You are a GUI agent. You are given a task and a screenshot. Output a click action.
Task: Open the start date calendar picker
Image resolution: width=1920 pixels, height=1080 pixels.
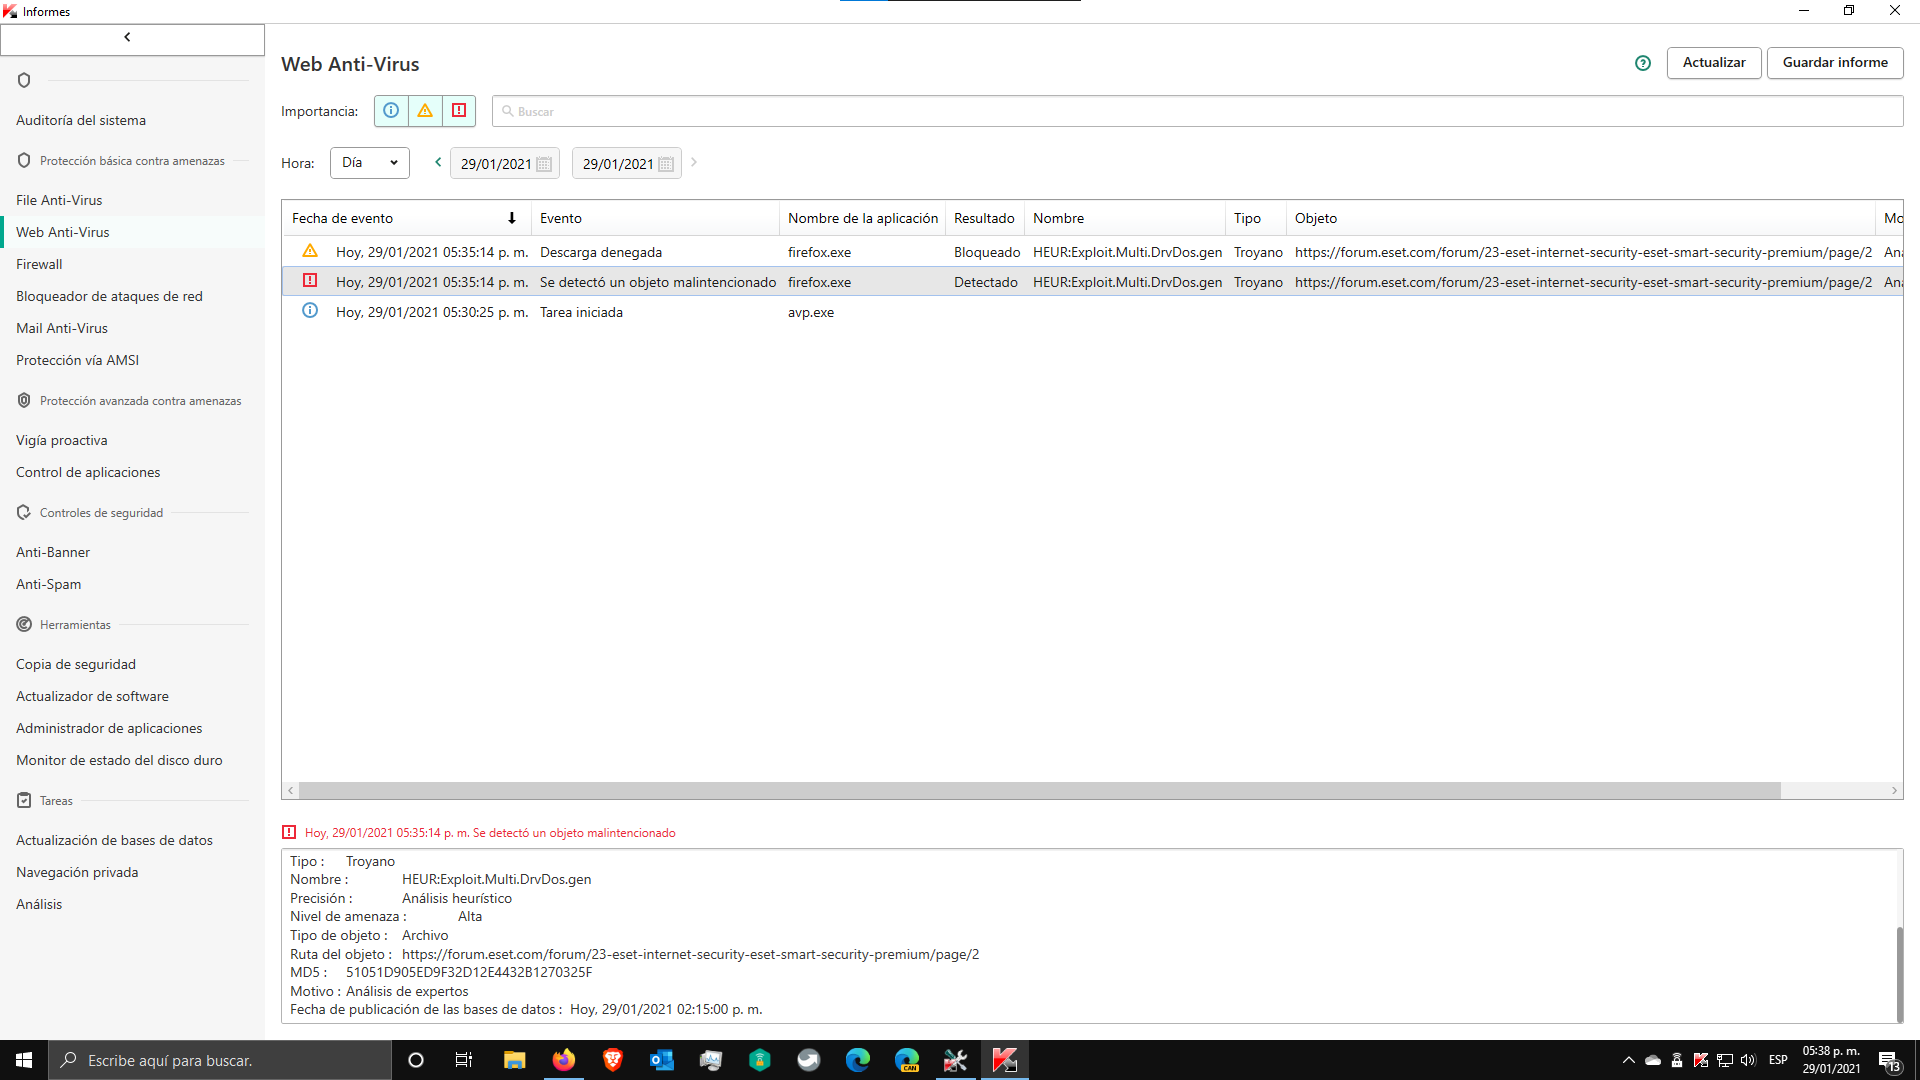[x=544, y=164]
